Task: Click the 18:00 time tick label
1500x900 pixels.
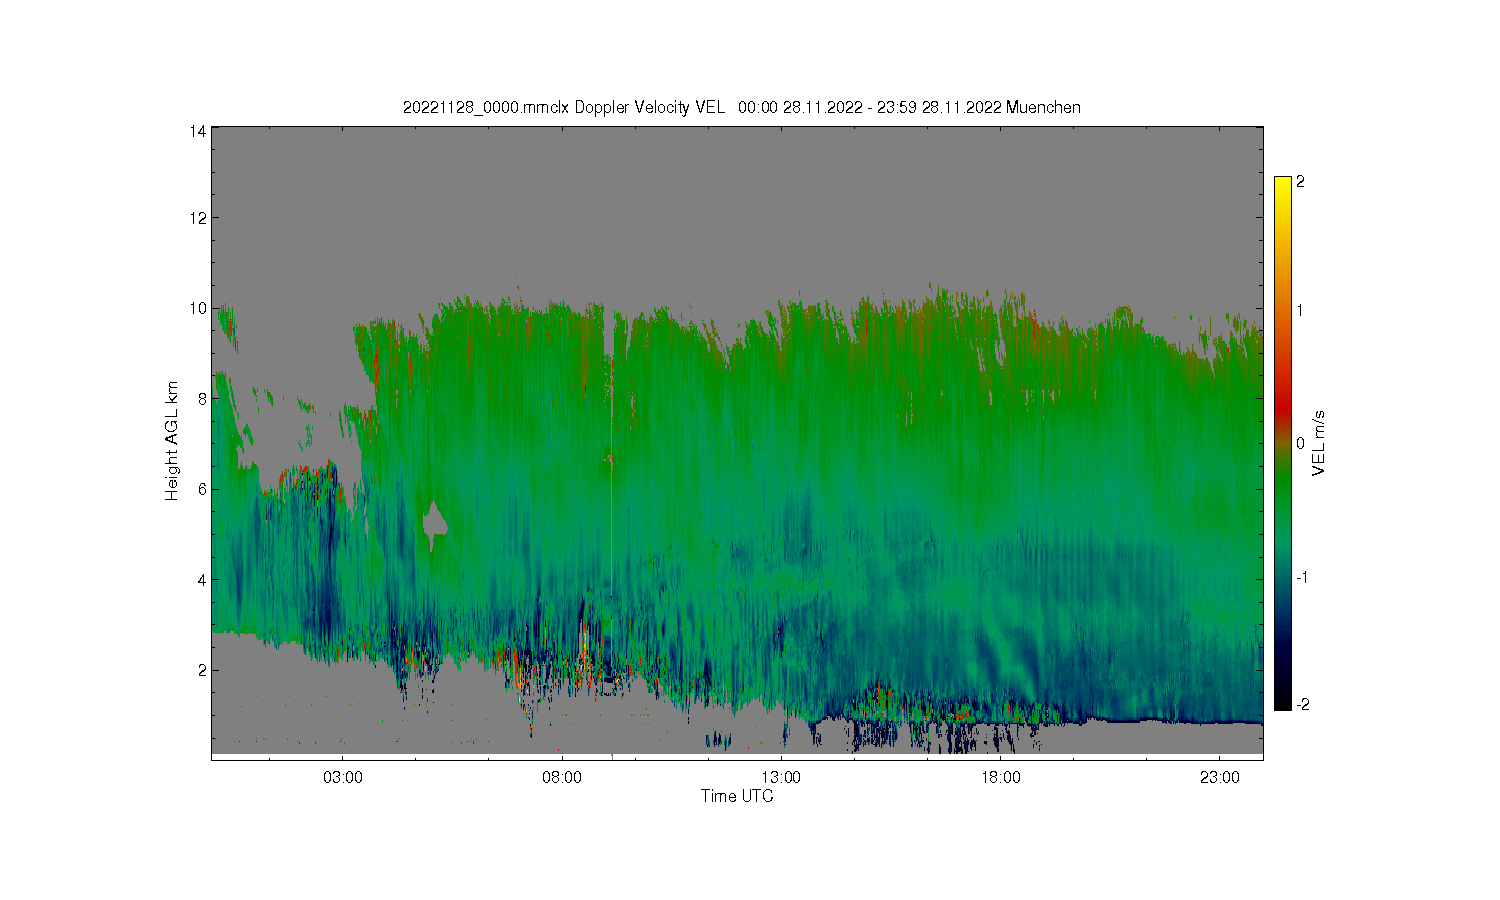Action: click(x=1000, y=776)
